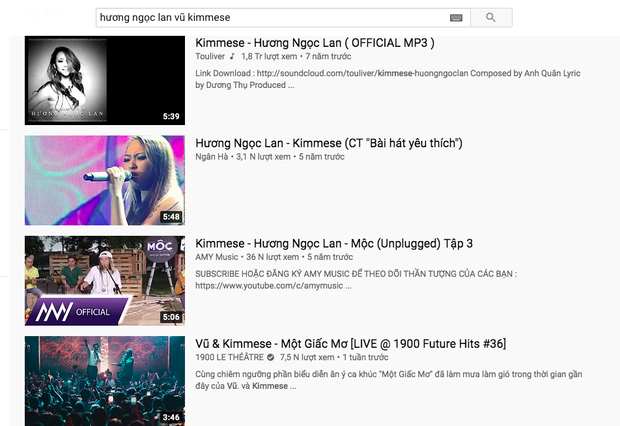Open title 'Hương Ngọc Lan - Kimmese (CT "Bài hát yêu thích")'

(329, 143)
